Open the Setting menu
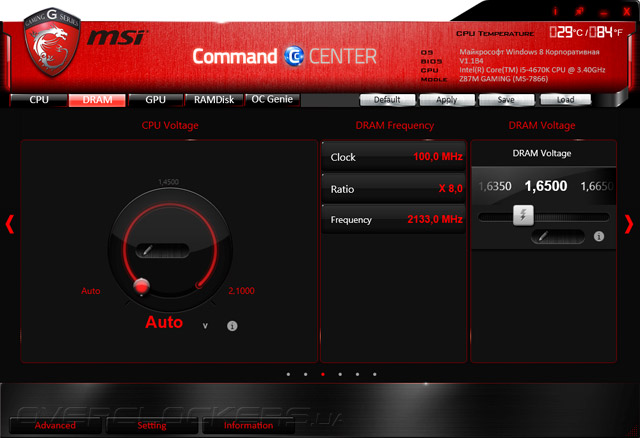The height and width of the screenshot is (438, 640). coord(152,425)
